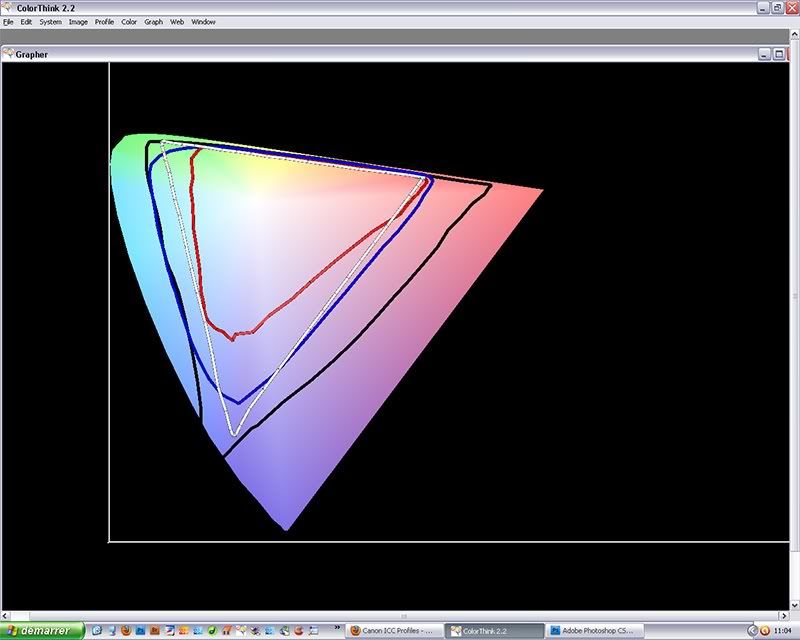The height and width of the screenshot is (640, 800).
Task: Click the taskbar clock showing 11:04
Action: 783,631
